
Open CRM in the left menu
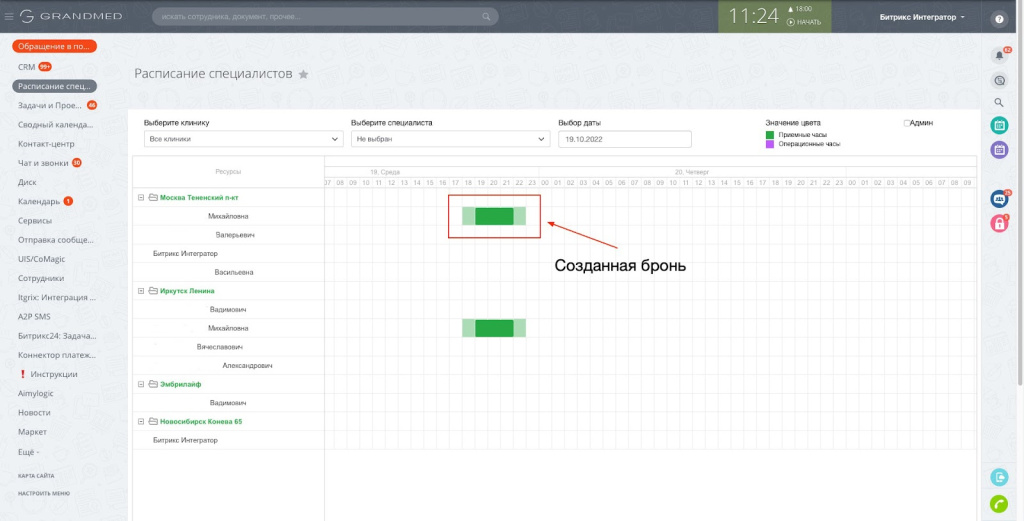coord(26,67)
